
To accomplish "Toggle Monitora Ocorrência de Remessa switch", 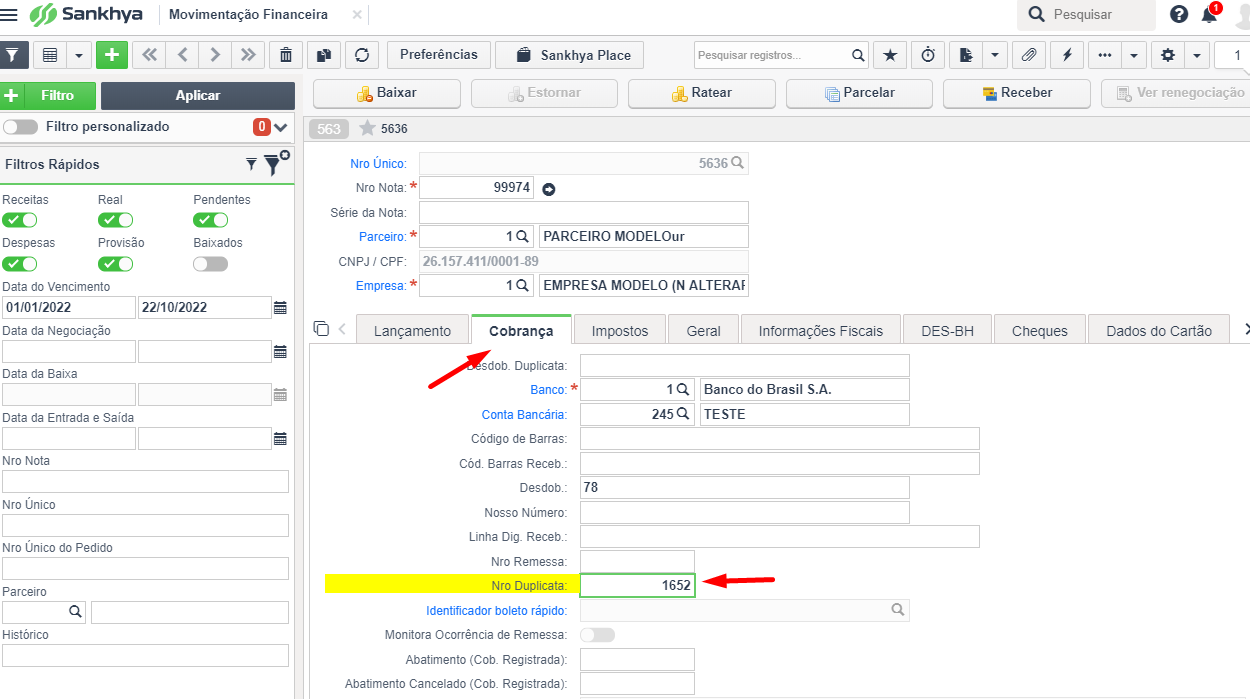I will click(597, 635).
